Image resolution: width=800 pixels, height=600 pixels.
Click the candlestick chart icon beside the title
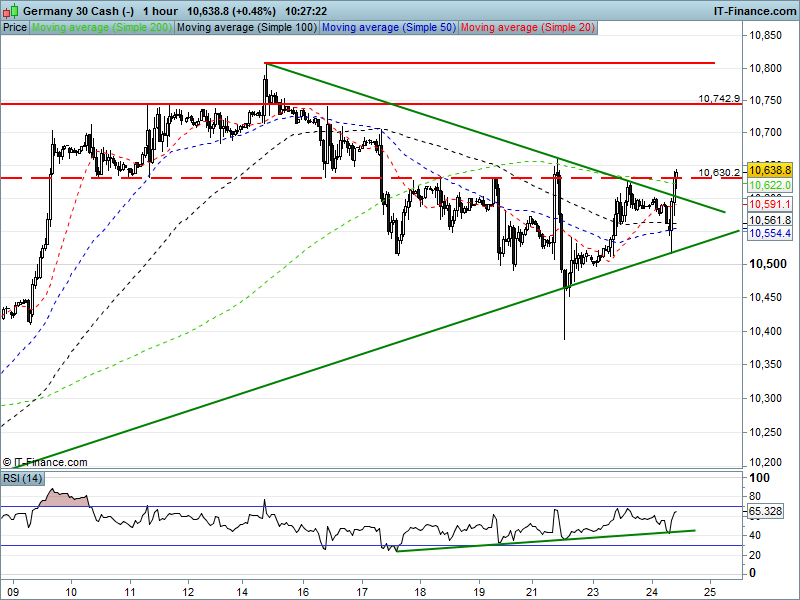coord(12,11)
